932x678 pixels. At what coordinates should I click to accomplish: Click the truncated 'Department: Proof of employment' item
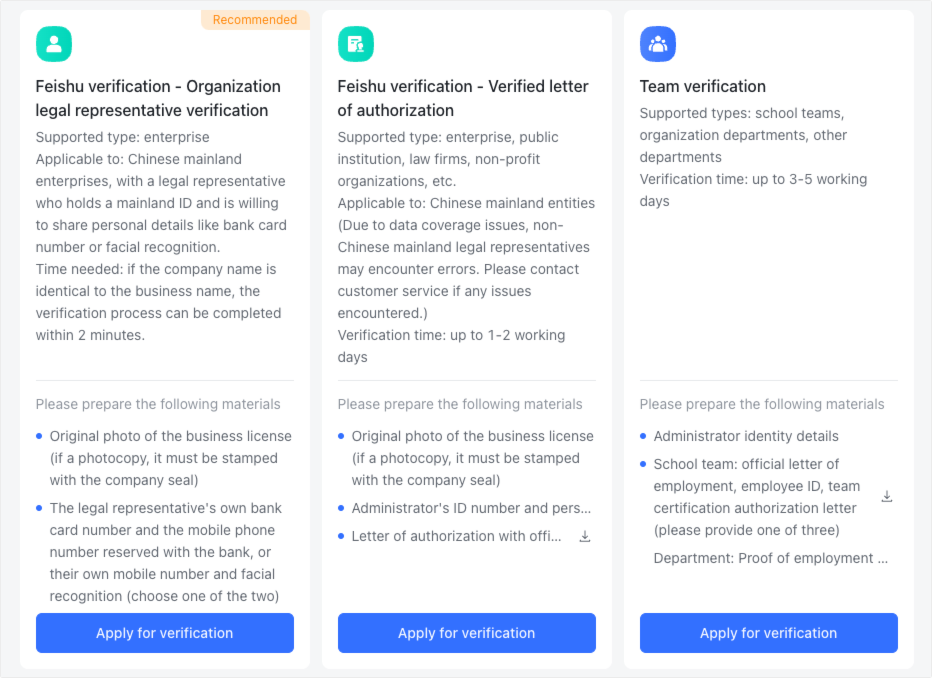(770, 558)
